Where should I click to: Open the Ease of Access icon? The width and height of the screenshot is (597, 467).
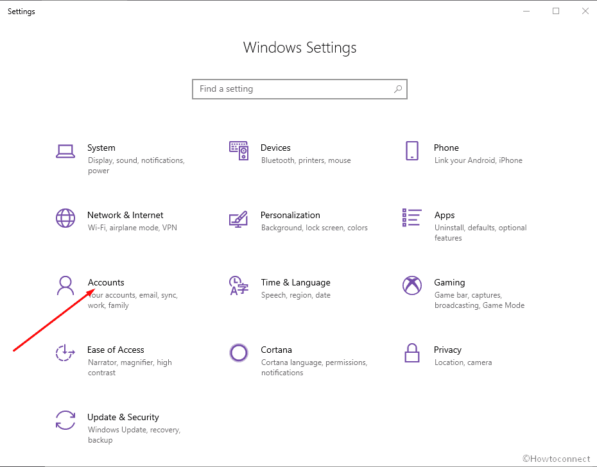(65, 352)
